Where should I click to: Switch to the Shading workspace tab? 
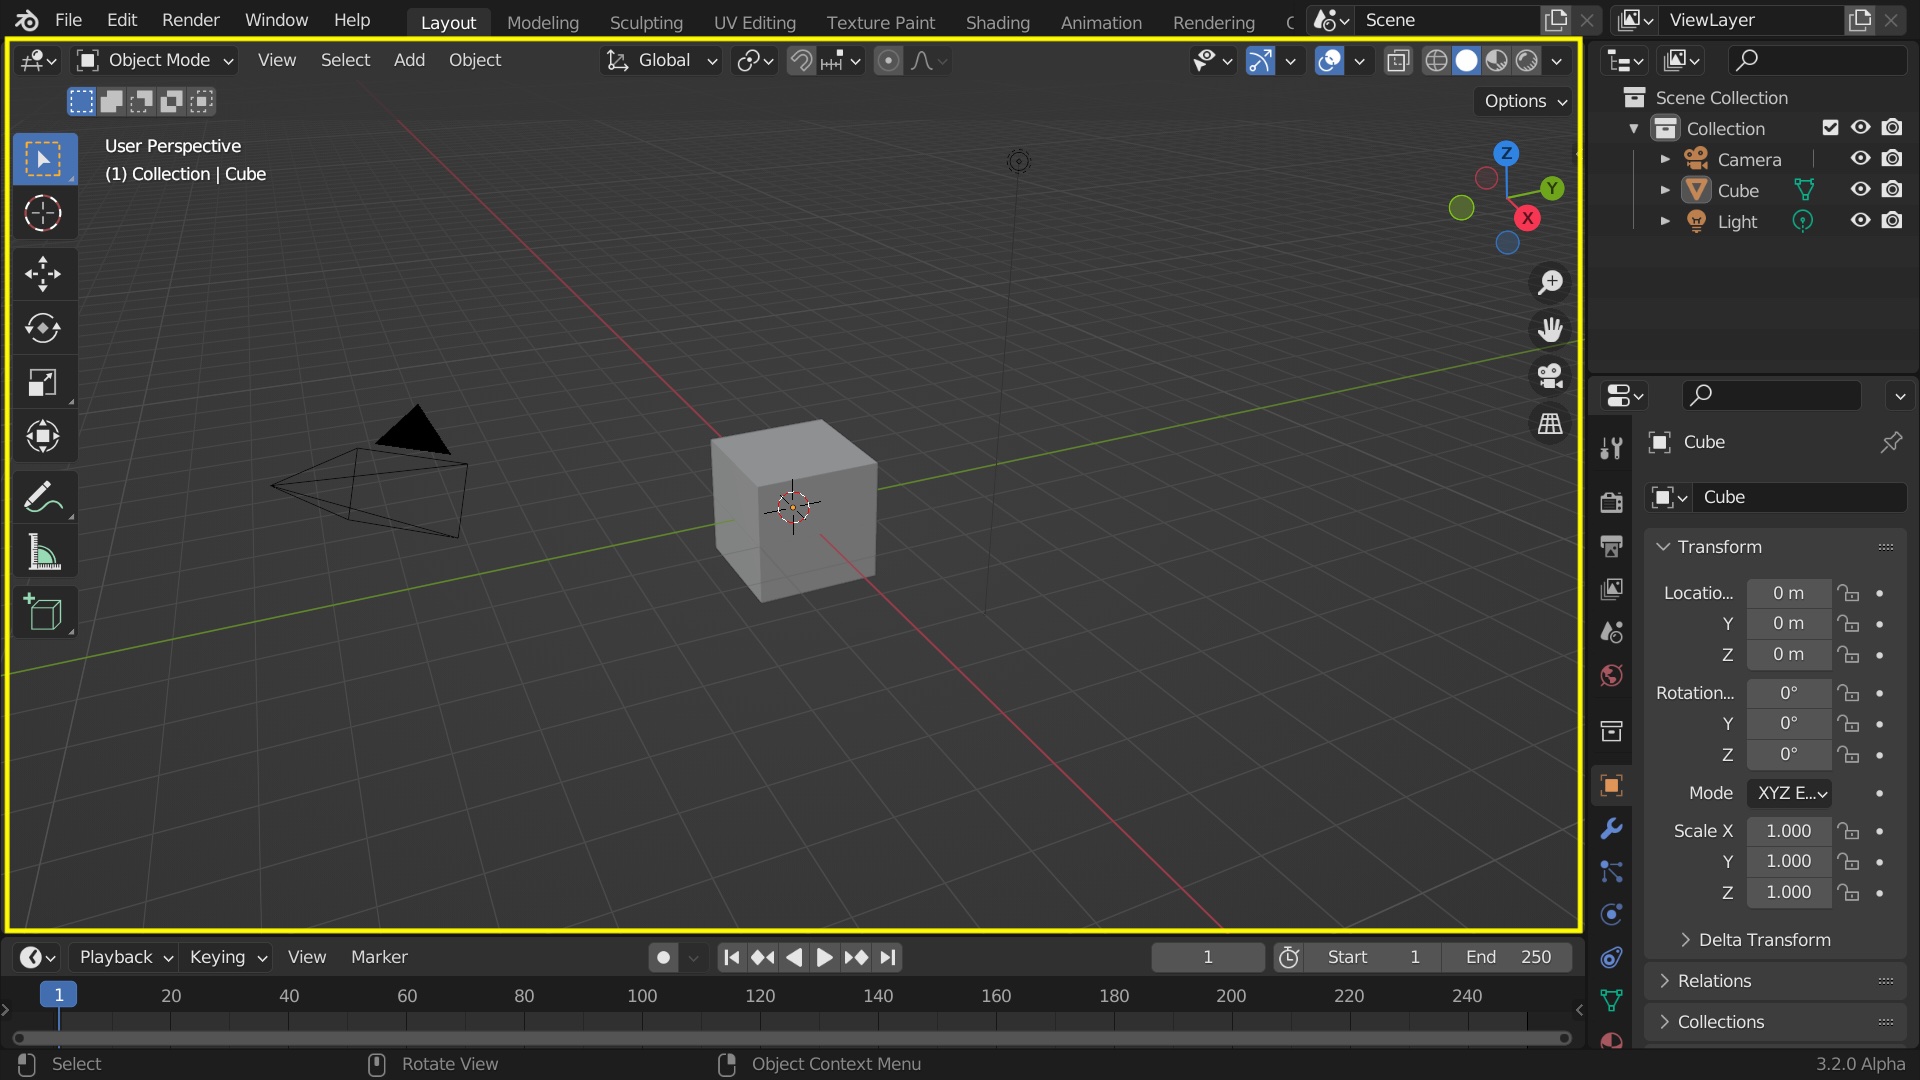click(x=997, y=22)
